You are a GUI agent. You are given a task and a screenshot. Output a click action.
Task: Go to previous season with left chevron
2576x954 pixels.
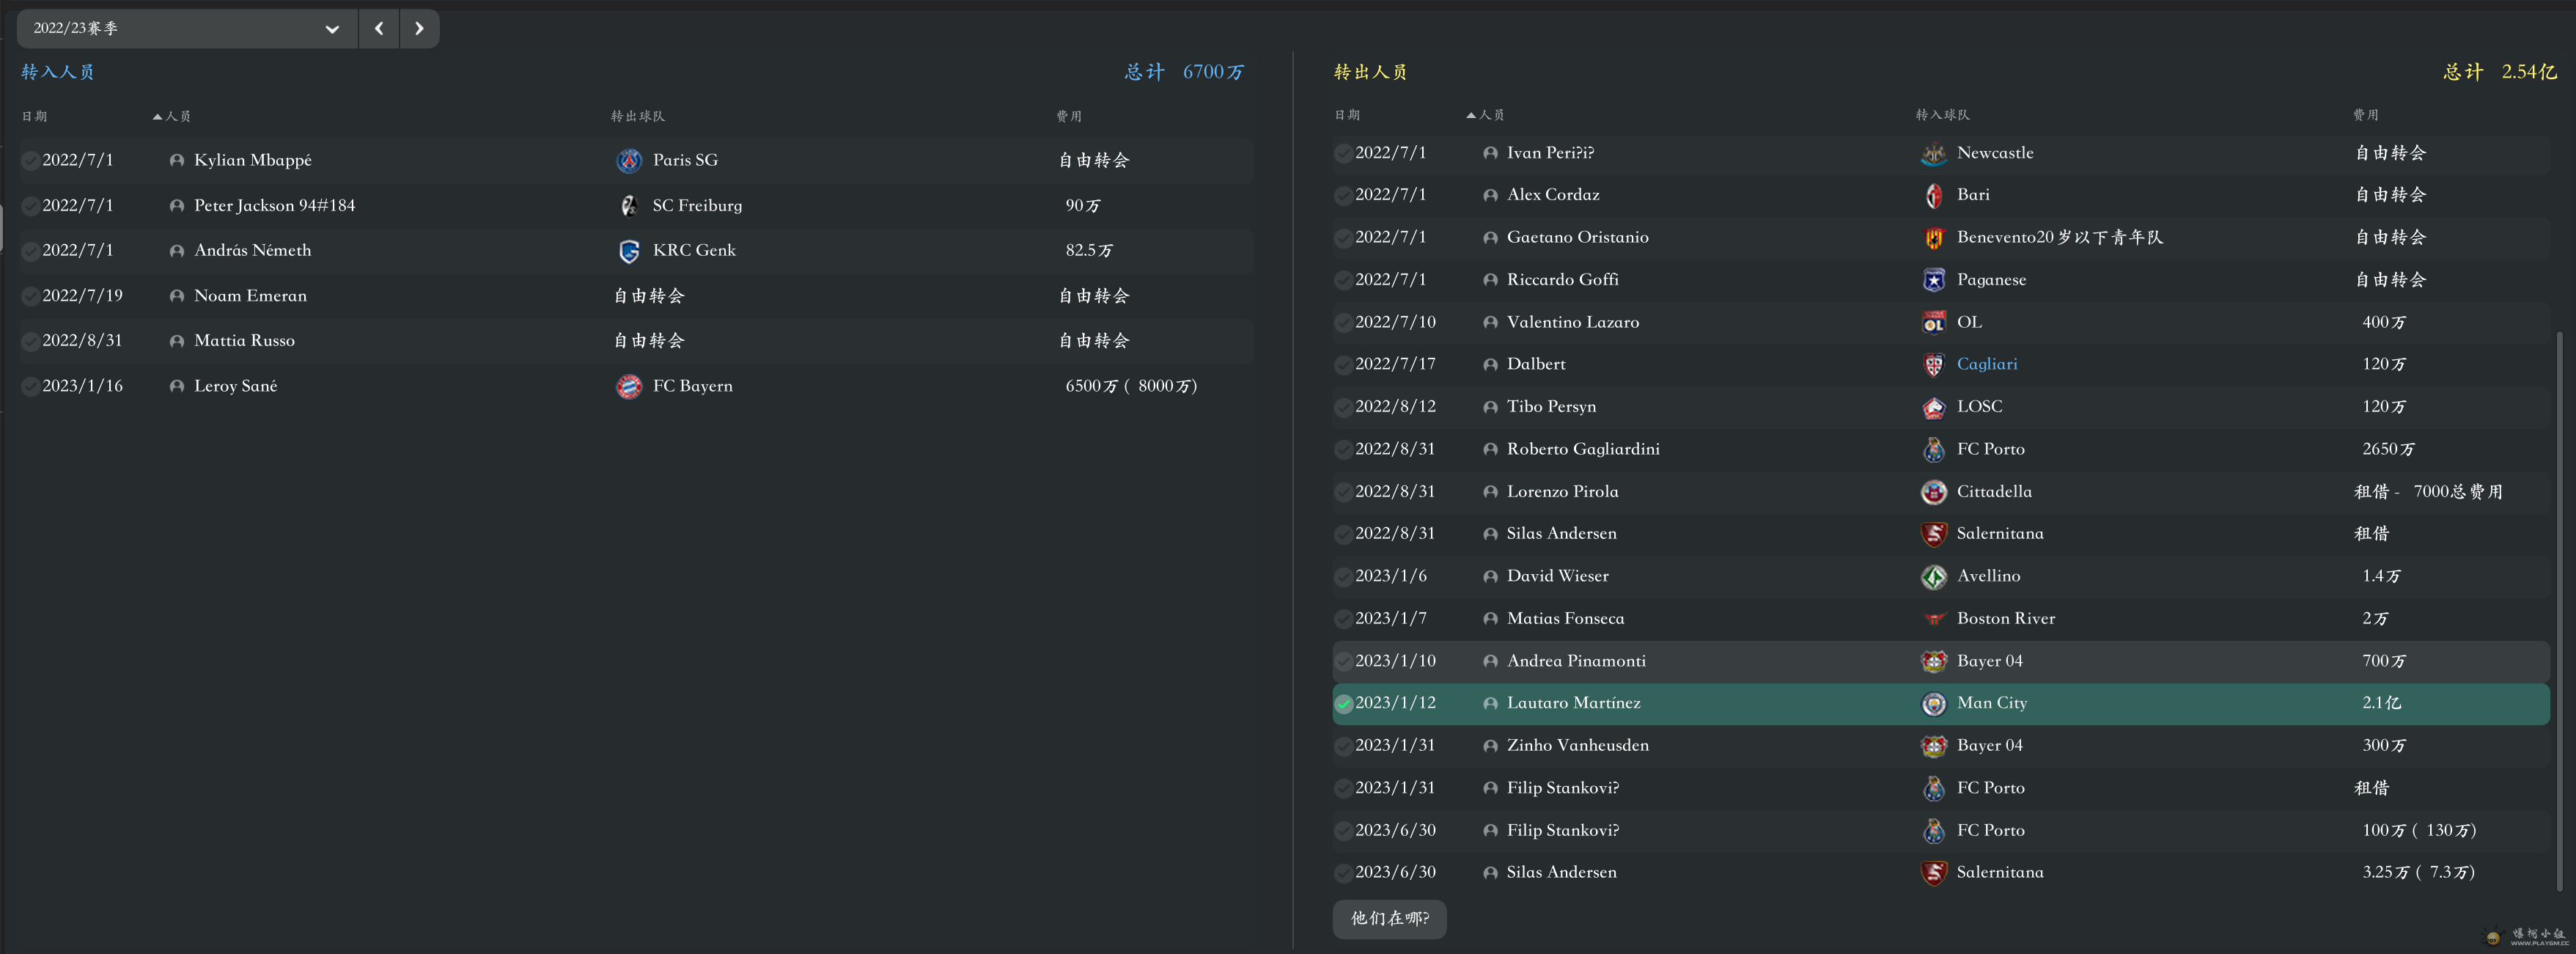379,28
